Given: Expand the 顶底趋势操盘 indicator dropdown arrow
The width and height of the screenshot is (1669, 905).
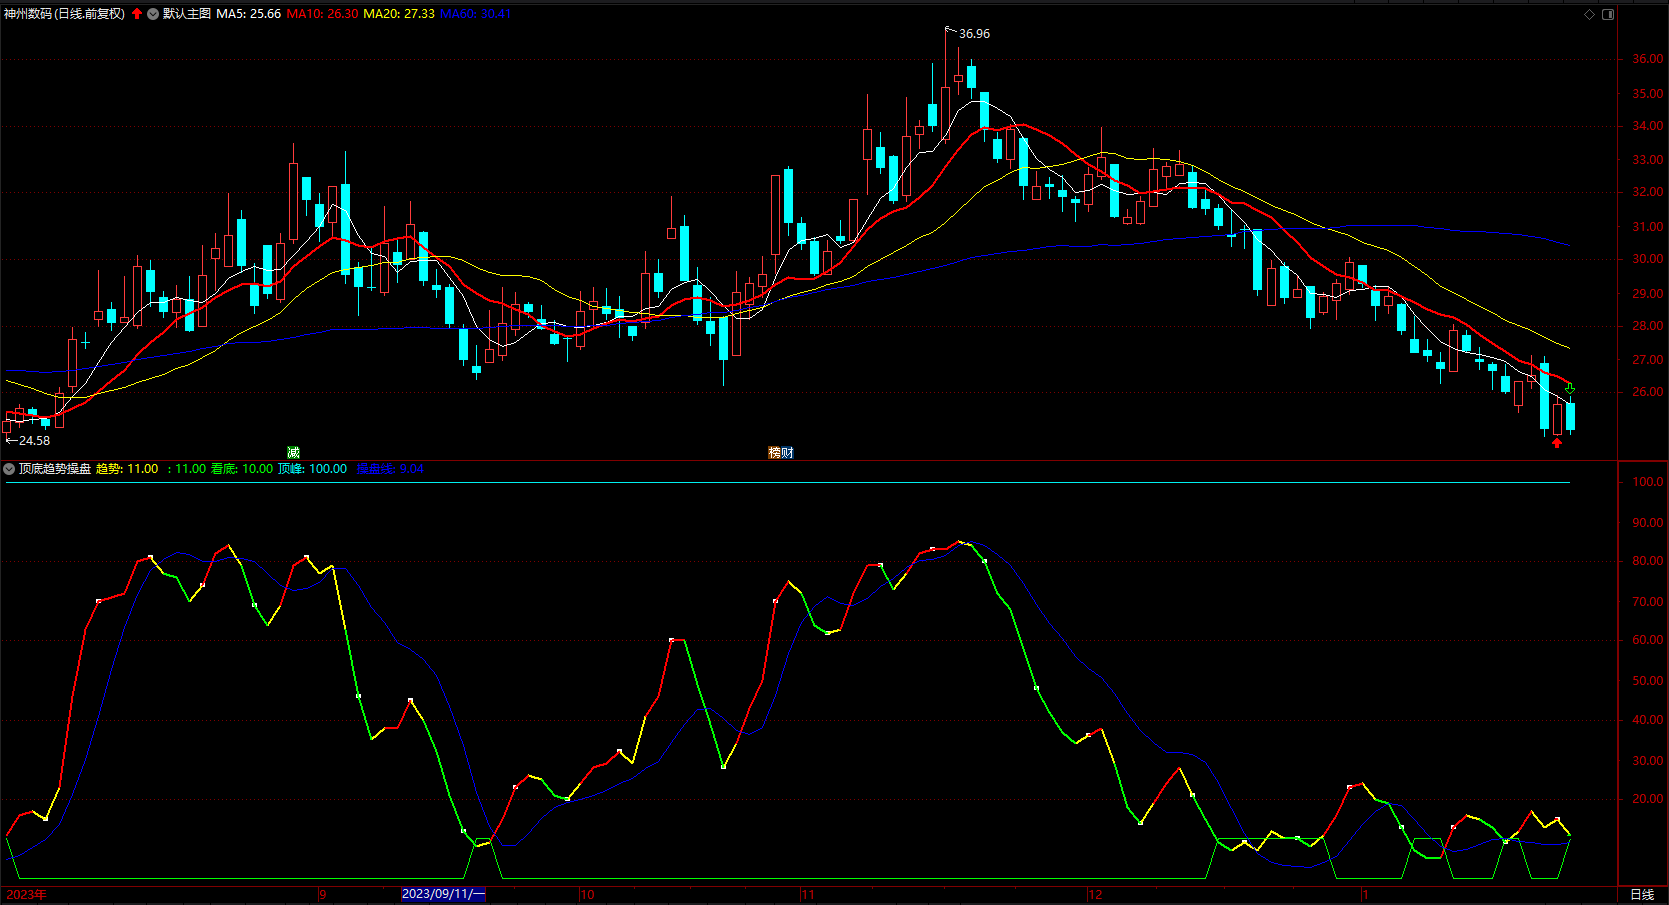Looking at the screenshot, I should [9, 469].
